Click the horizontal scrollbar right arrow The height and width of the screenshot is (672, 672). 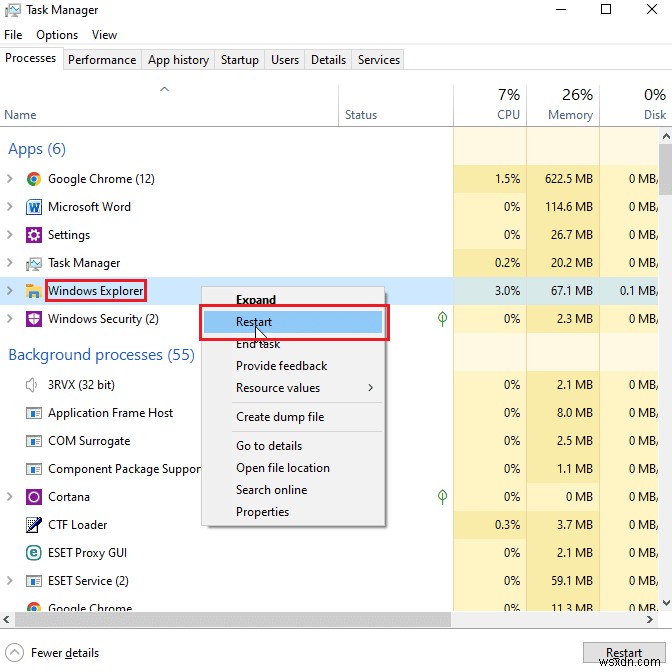point(650,620)
